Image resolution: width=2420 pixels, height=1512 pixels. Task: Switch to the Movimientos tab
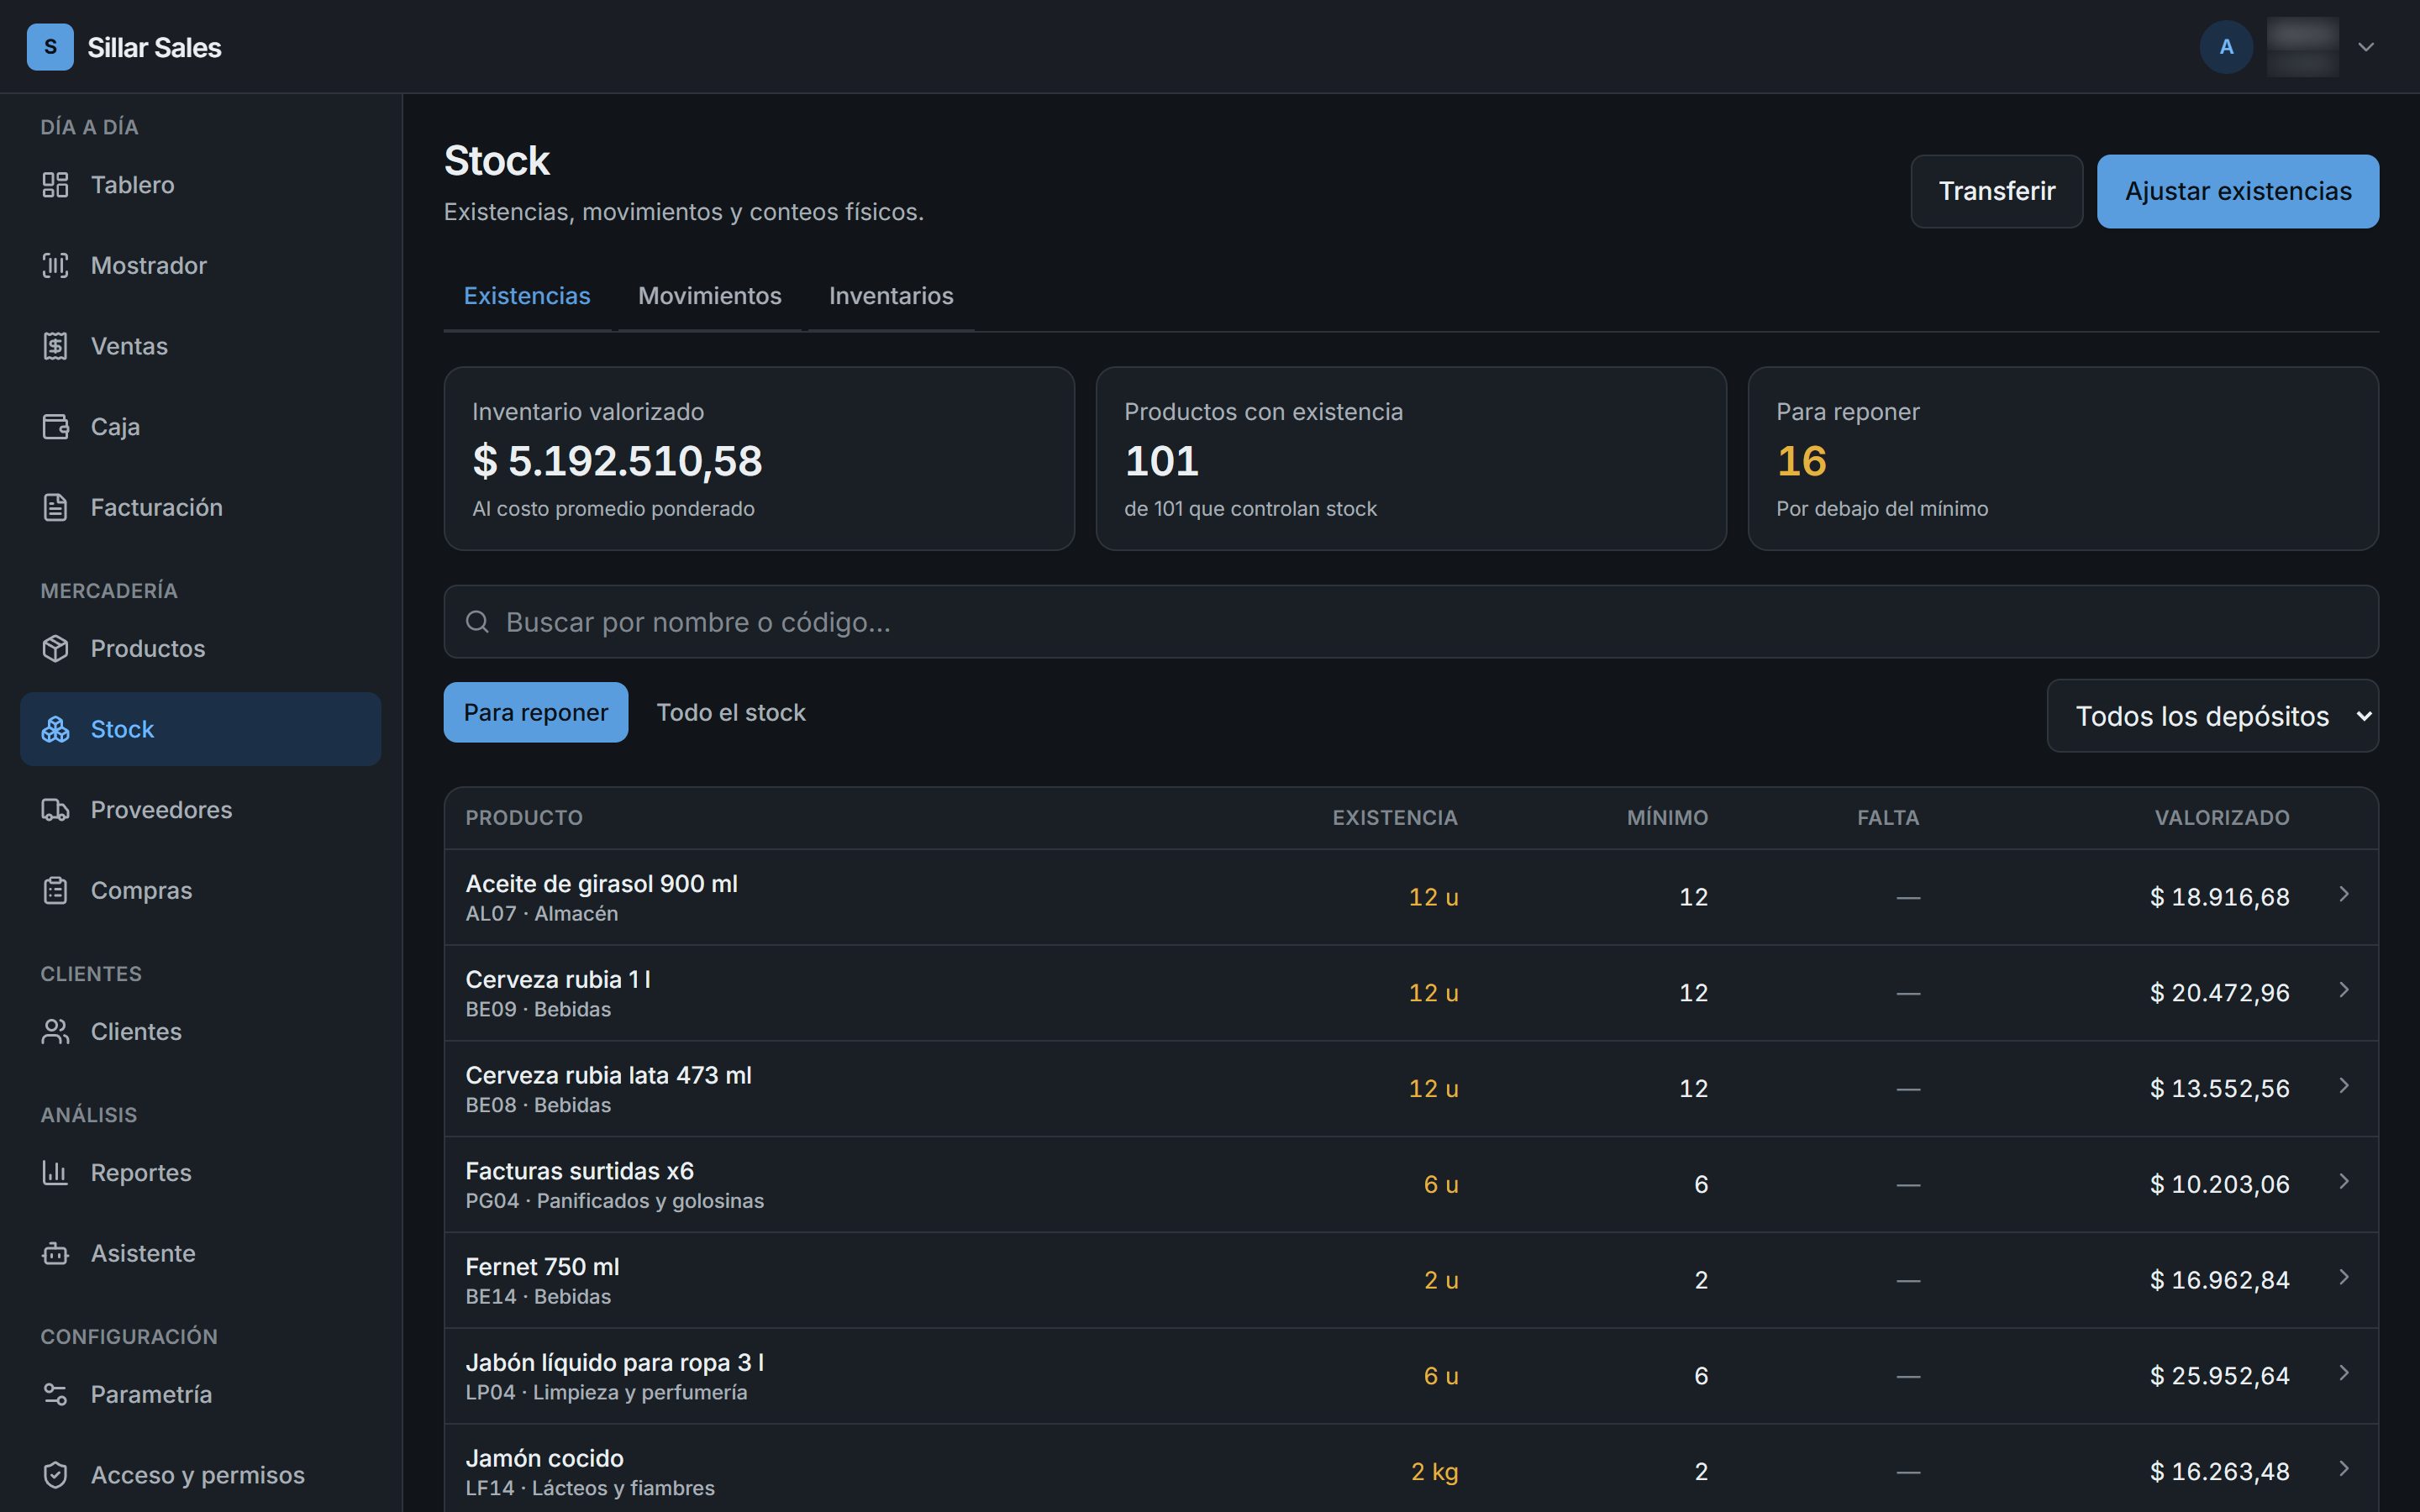coord(710,296)
